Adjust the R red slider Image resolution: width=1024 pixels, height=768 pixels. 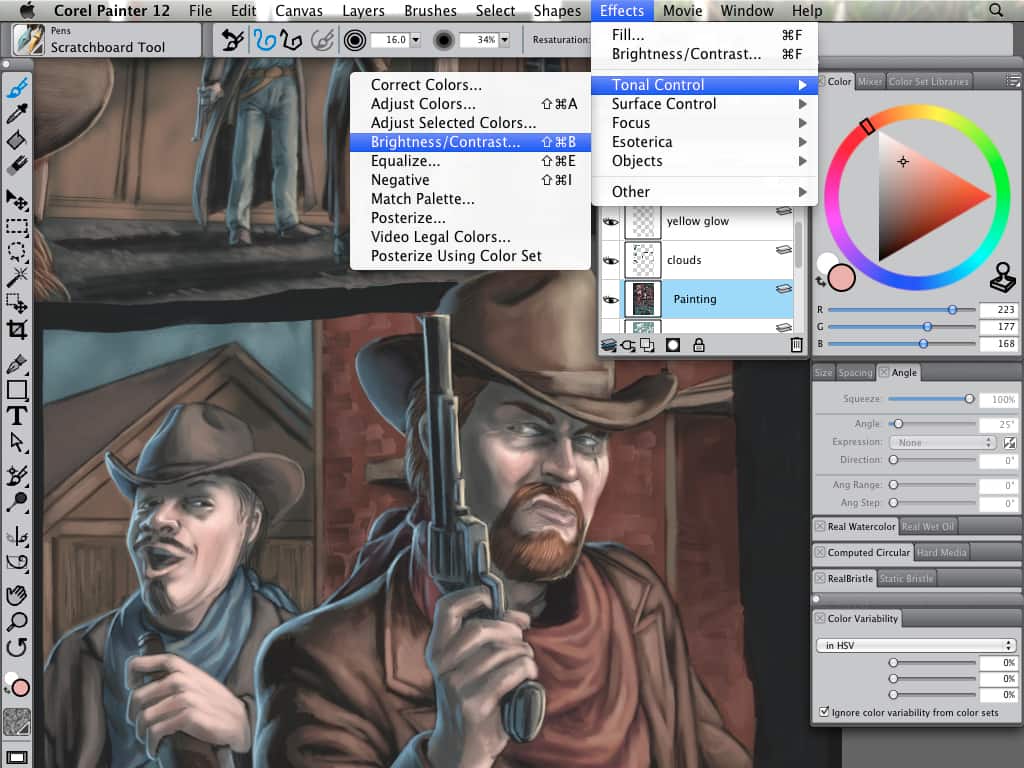tap(902, 310)
